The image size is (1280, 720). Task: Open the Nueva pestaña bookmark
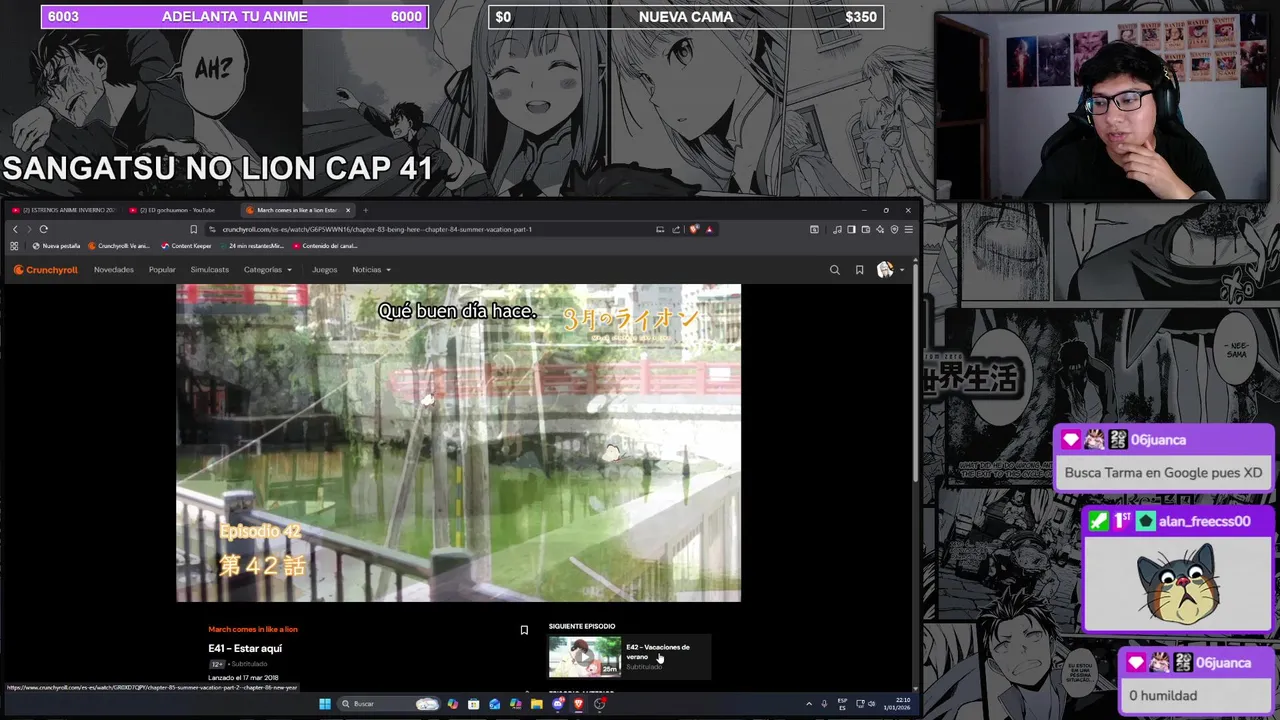[x=56, y=246]
